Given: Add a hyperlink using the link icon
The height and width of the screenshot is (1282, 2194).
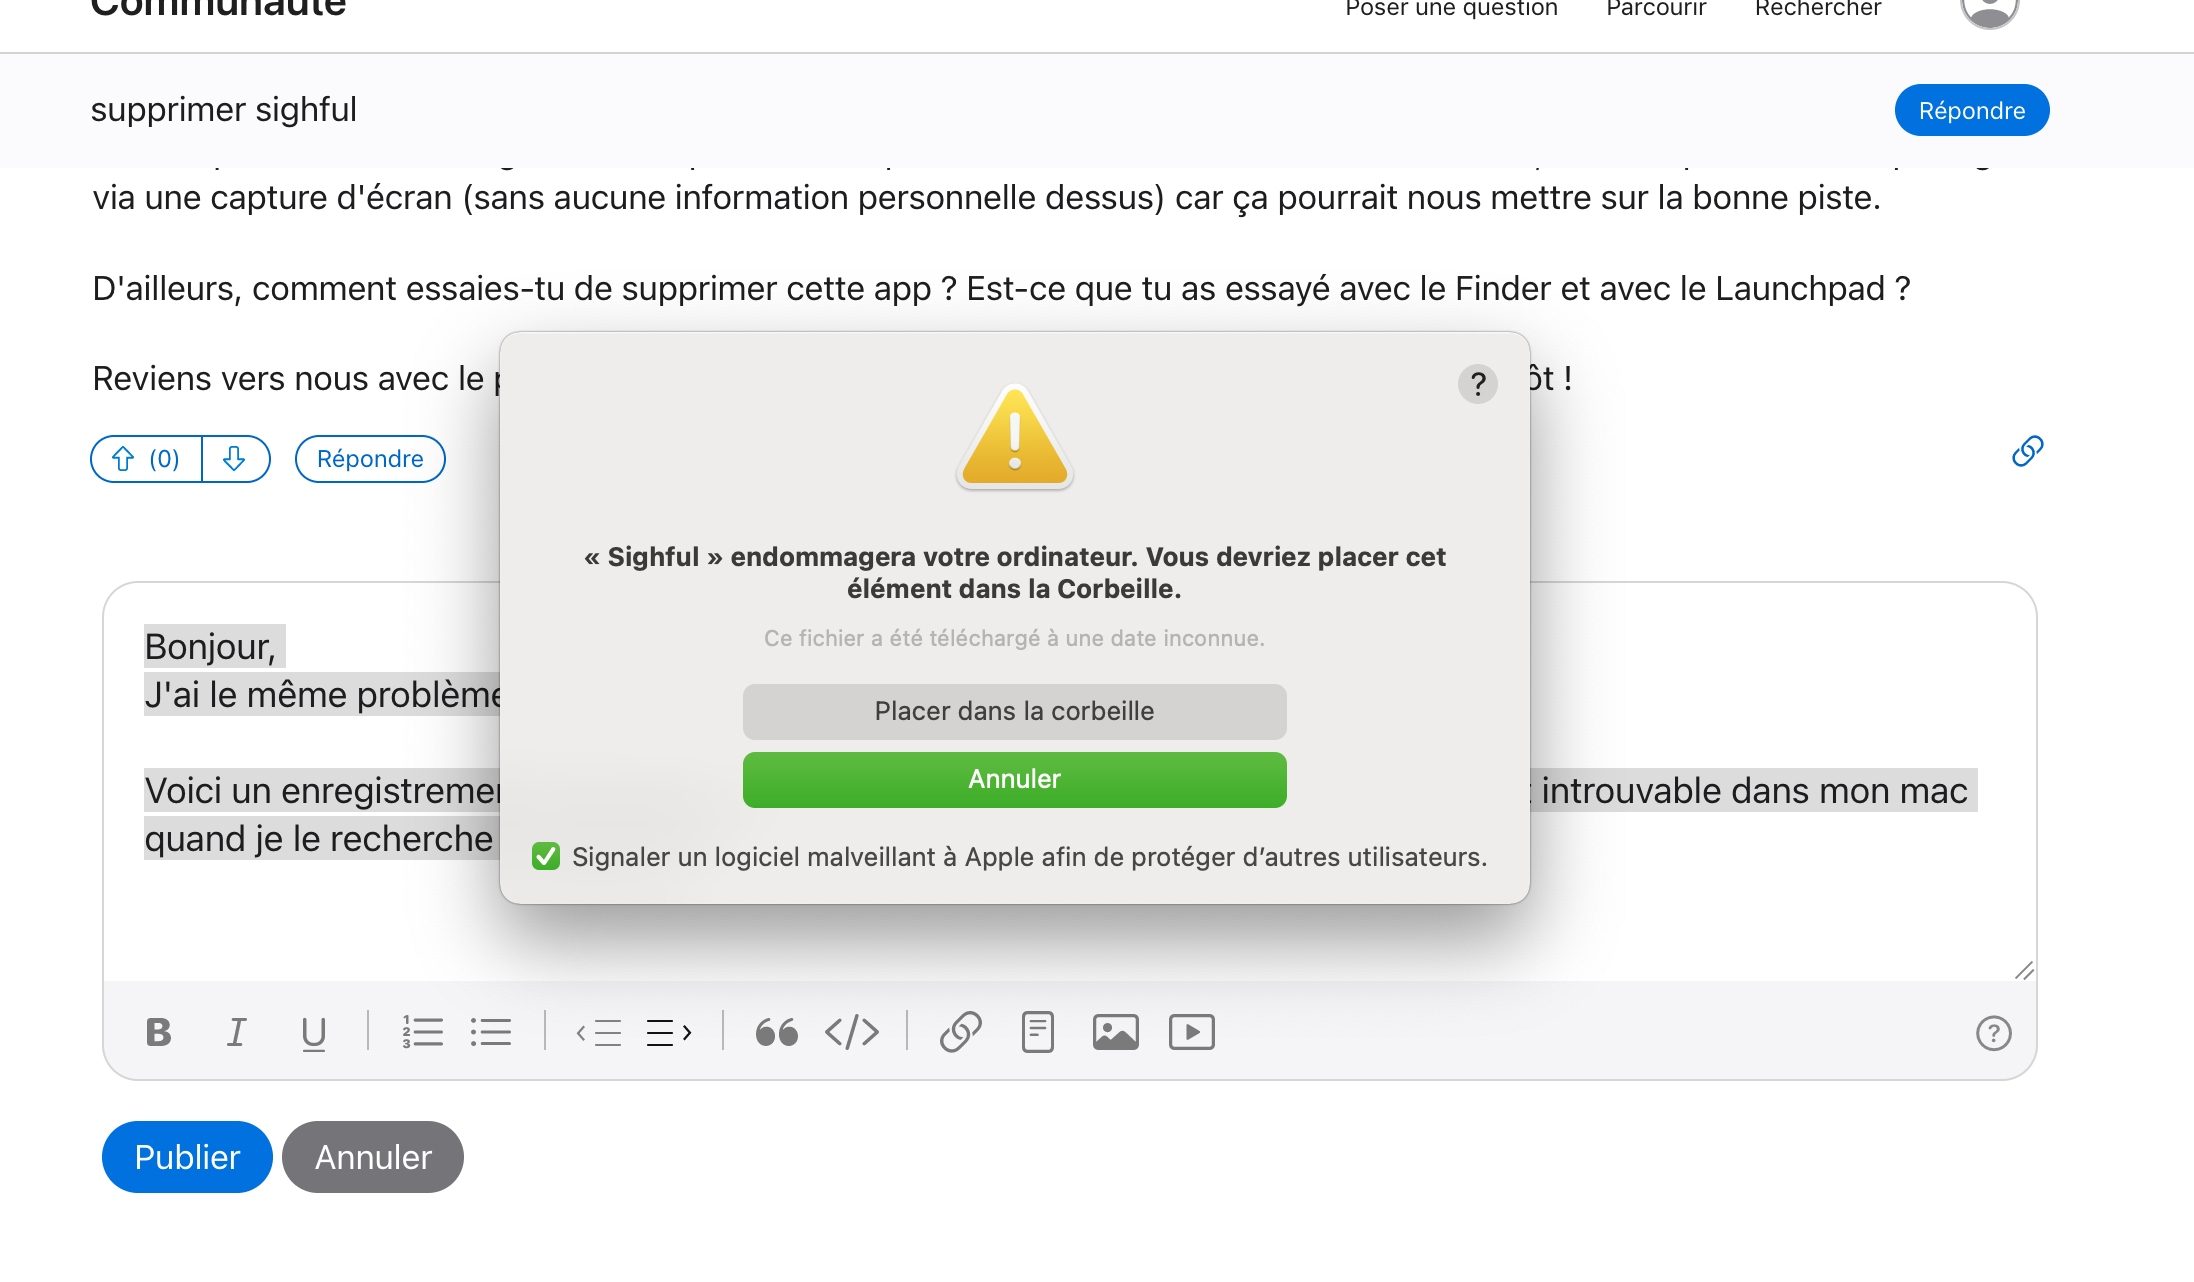Looking at the screenshot, I should (961, 1032).
